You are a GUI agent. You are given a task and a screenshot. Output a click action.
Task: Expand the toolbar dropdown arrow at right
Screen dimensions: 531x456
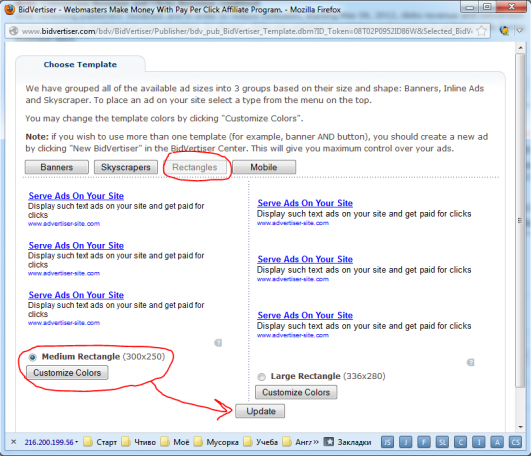(x=520, y=31)
